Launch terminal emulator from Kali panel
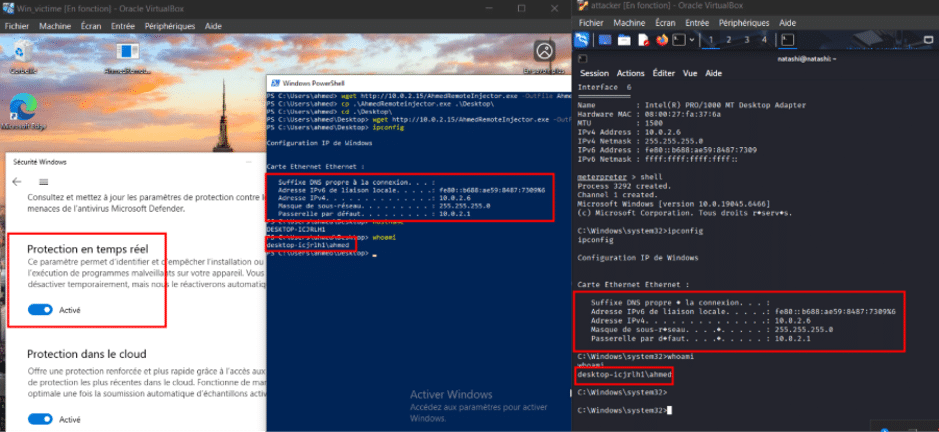The image size is (939, 432). [x=678, y=40]
